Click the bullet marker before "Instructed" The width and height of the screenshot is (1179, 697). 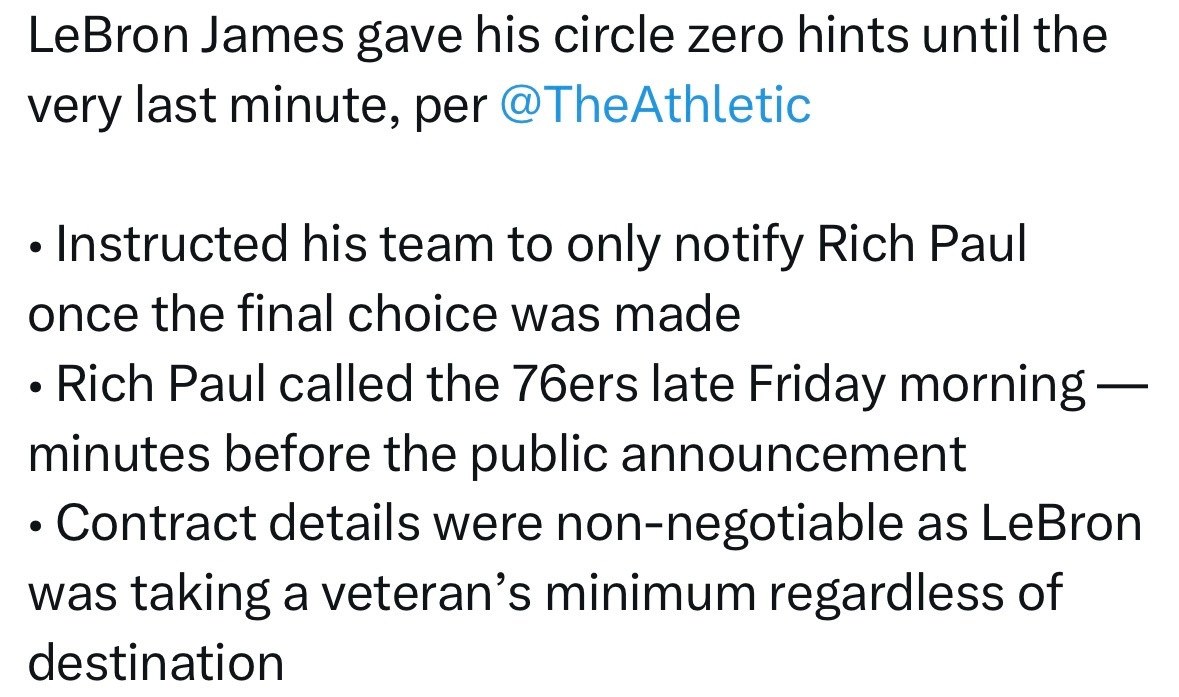(x=35, y=248)
